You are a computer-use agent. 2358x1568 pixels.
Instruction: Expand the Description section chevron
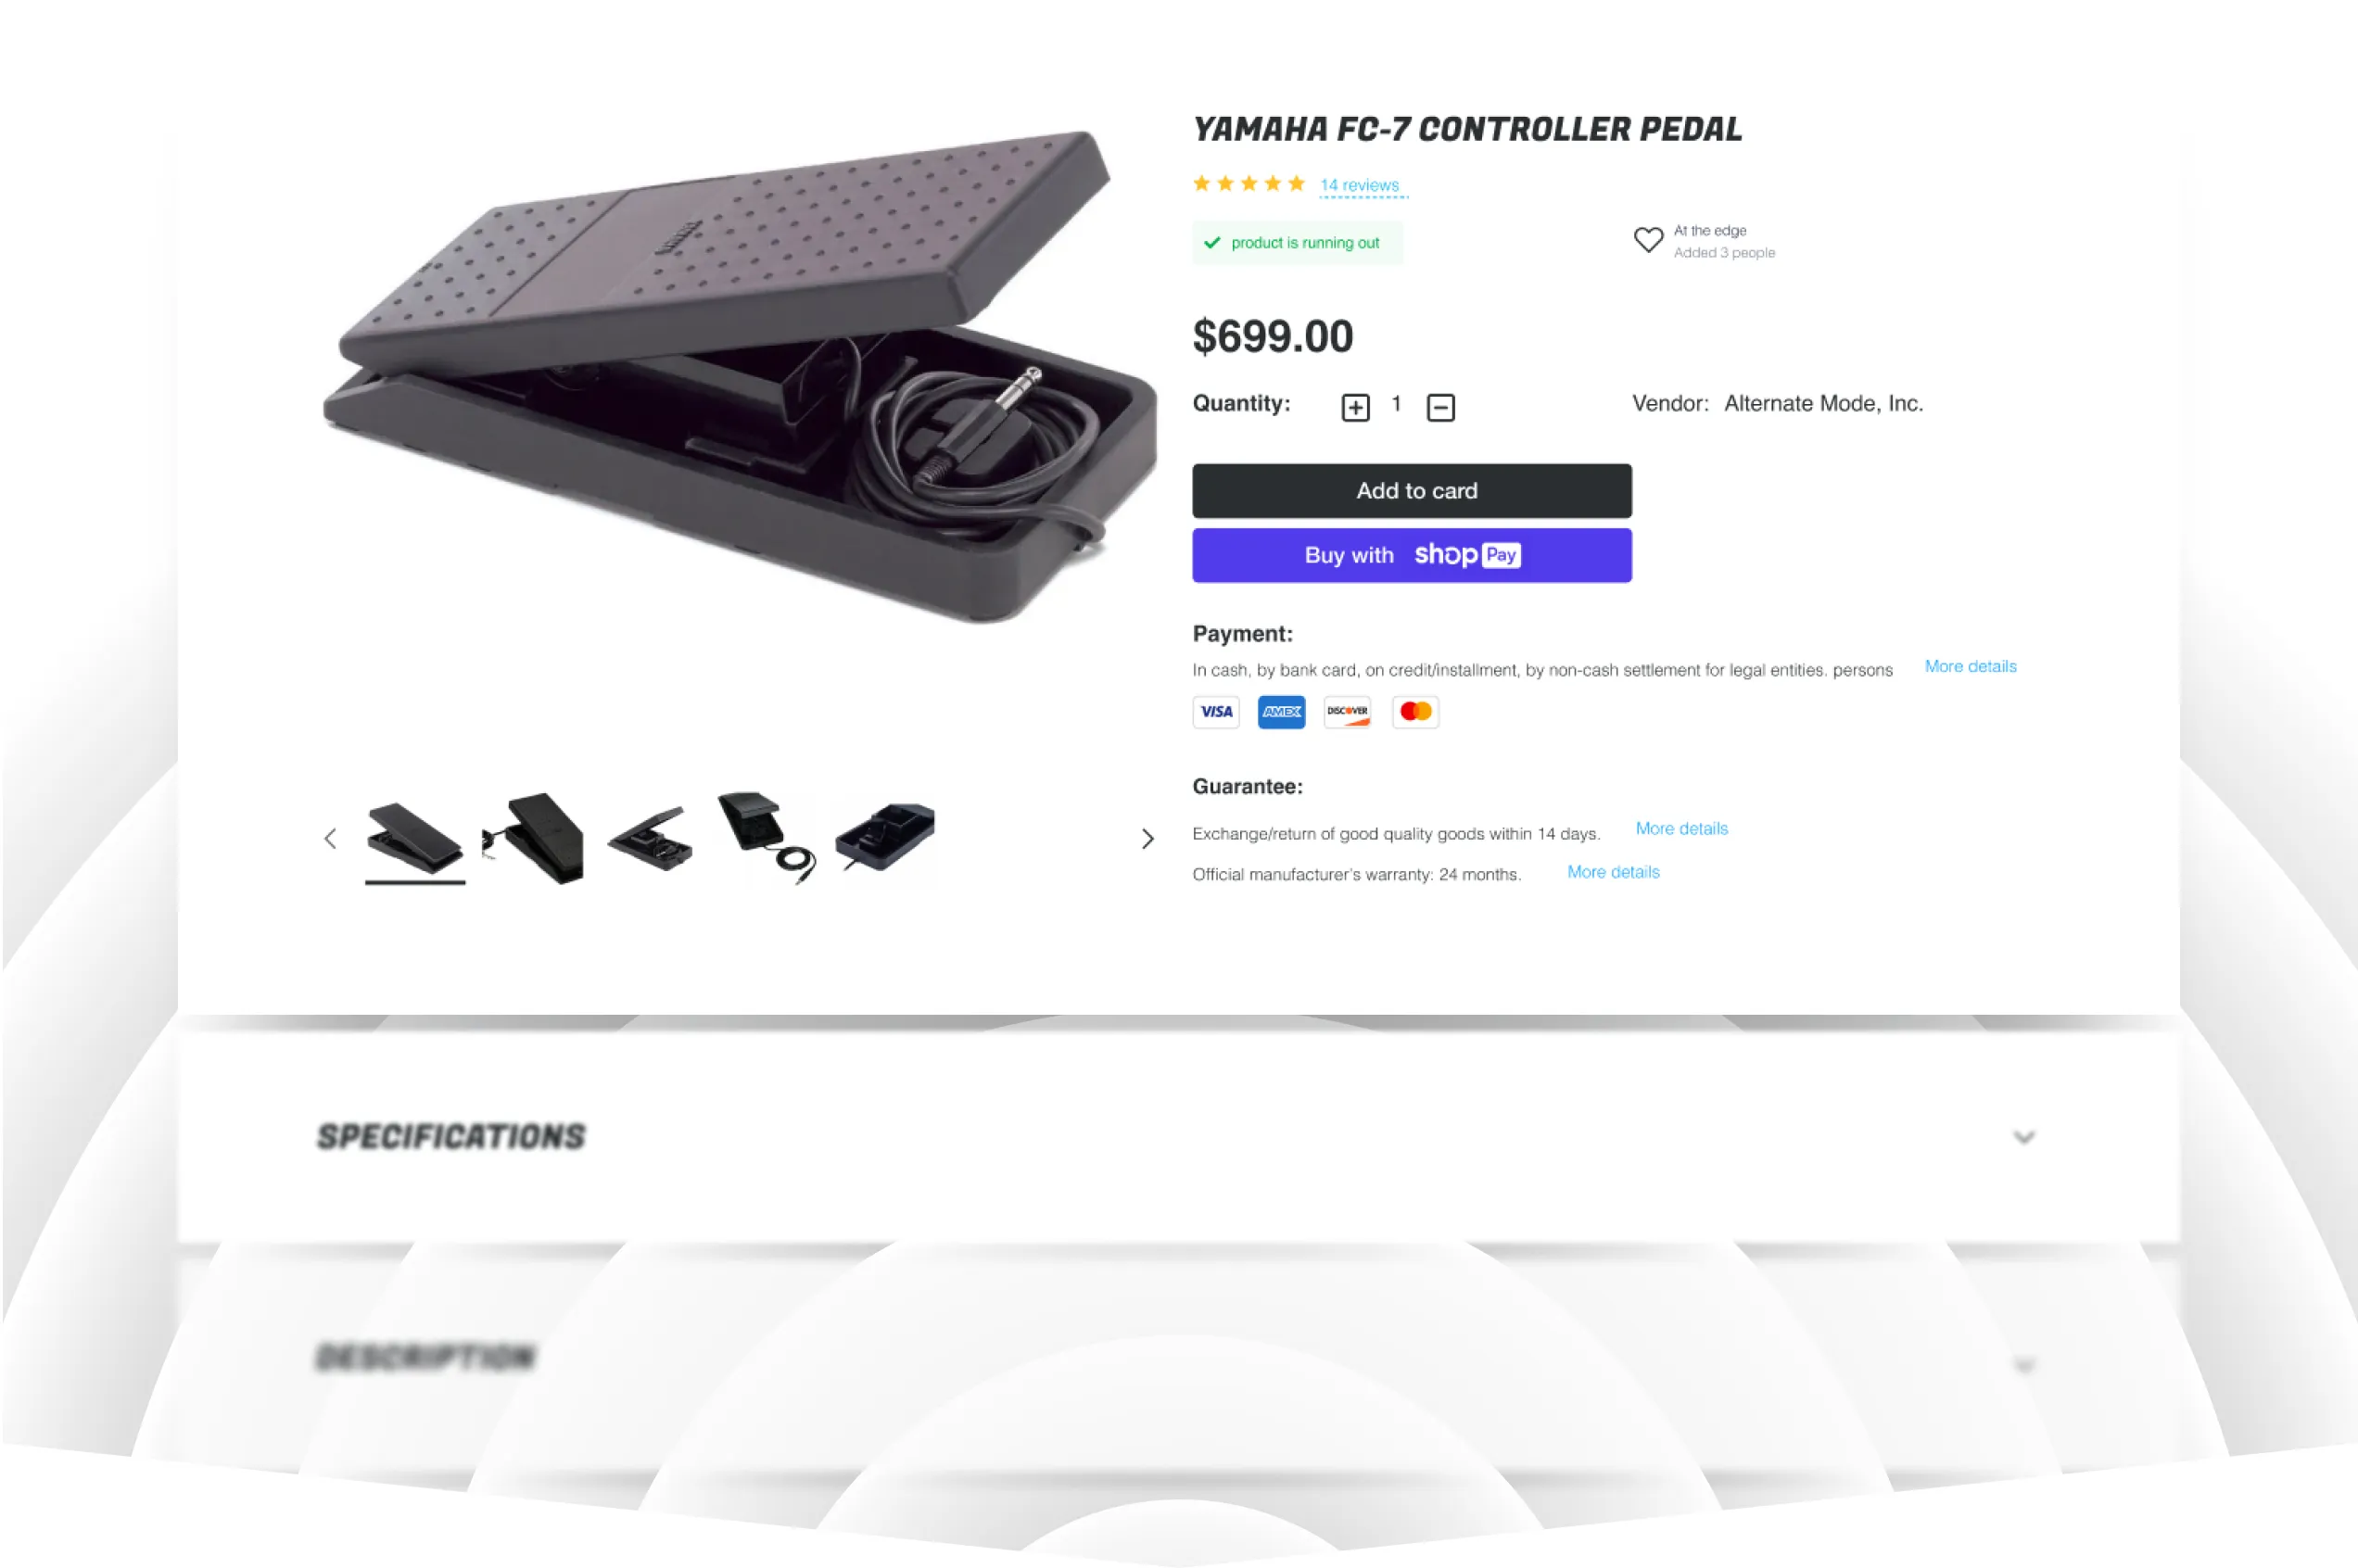2023,1365
